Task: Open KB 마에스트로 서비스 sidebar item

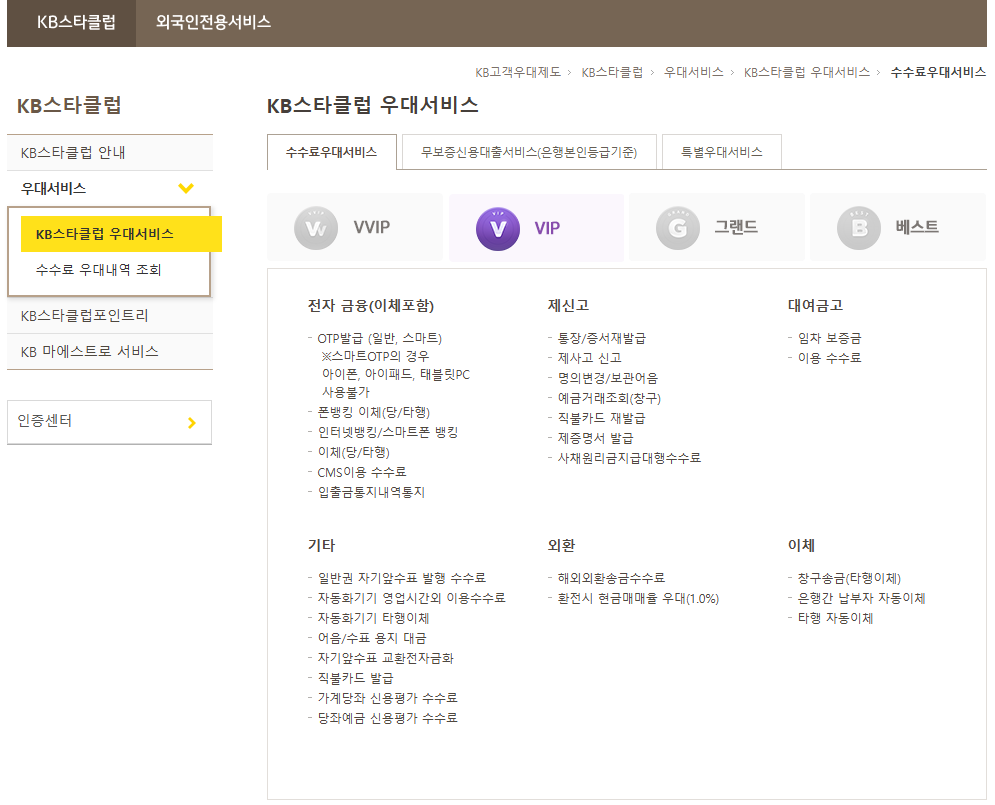Action: (x=110, y=352)
